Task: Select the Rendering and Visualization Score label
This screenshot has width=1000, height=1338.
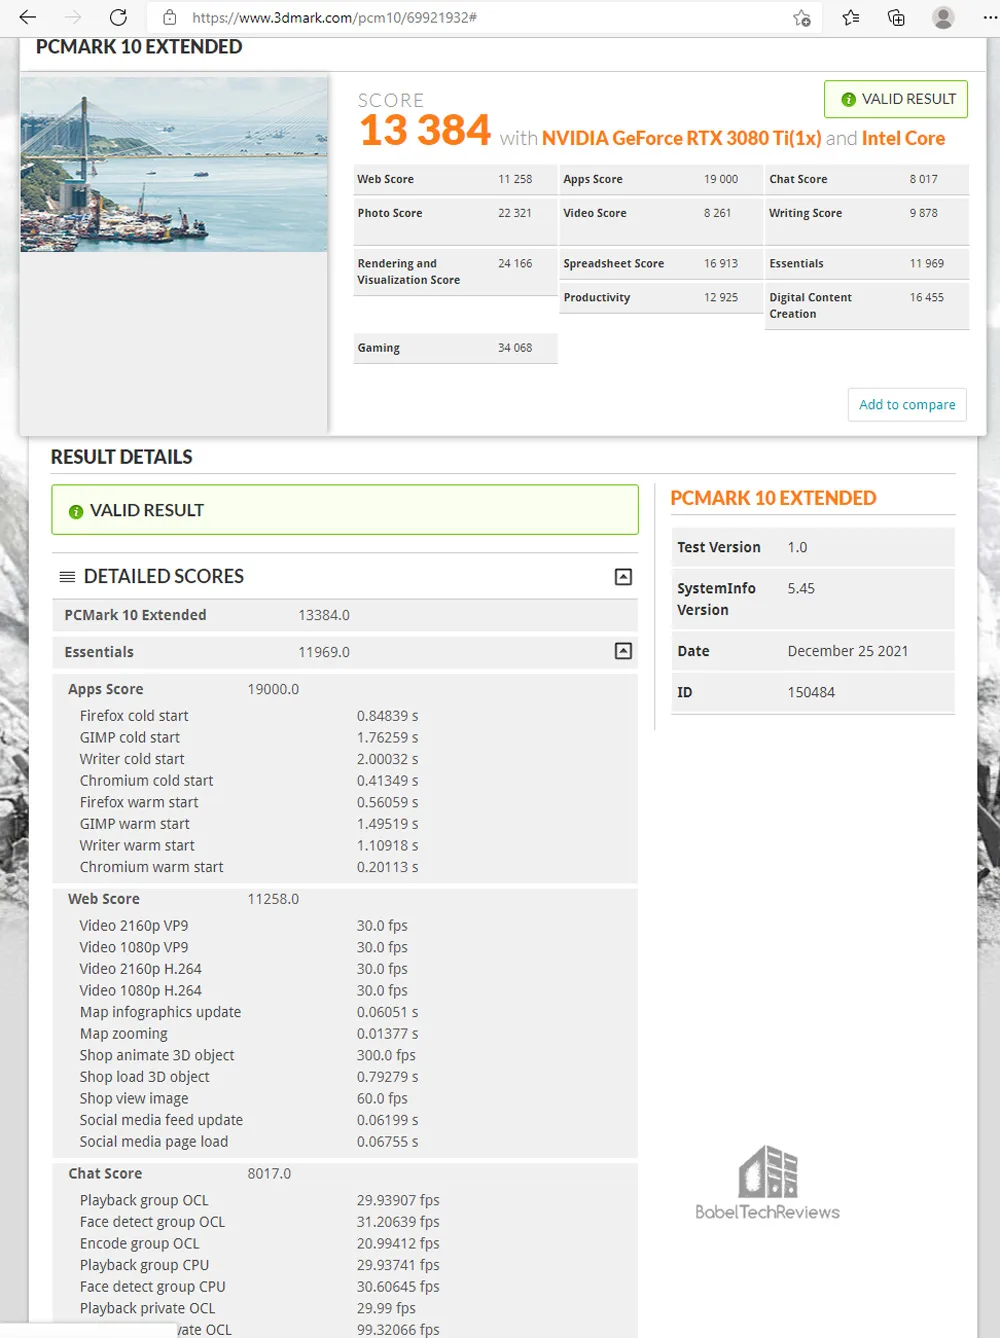Action: pyautogui.click(x=409, y=272)
